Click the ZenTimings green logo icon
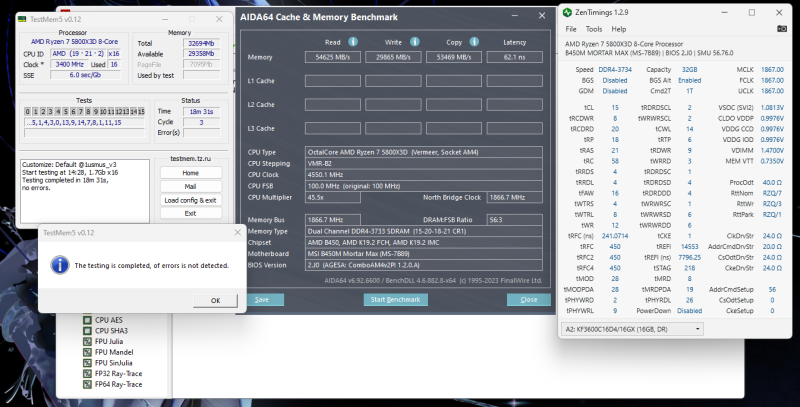Image resolution: width=800 pixels, height=407 pixels. point(567,12)
